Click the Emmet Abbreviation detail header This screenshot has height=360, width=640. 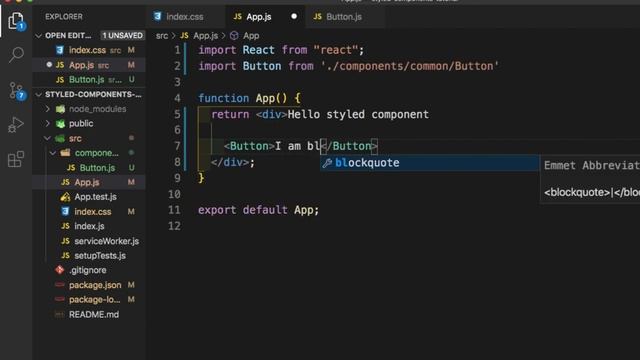coord(591,165)
